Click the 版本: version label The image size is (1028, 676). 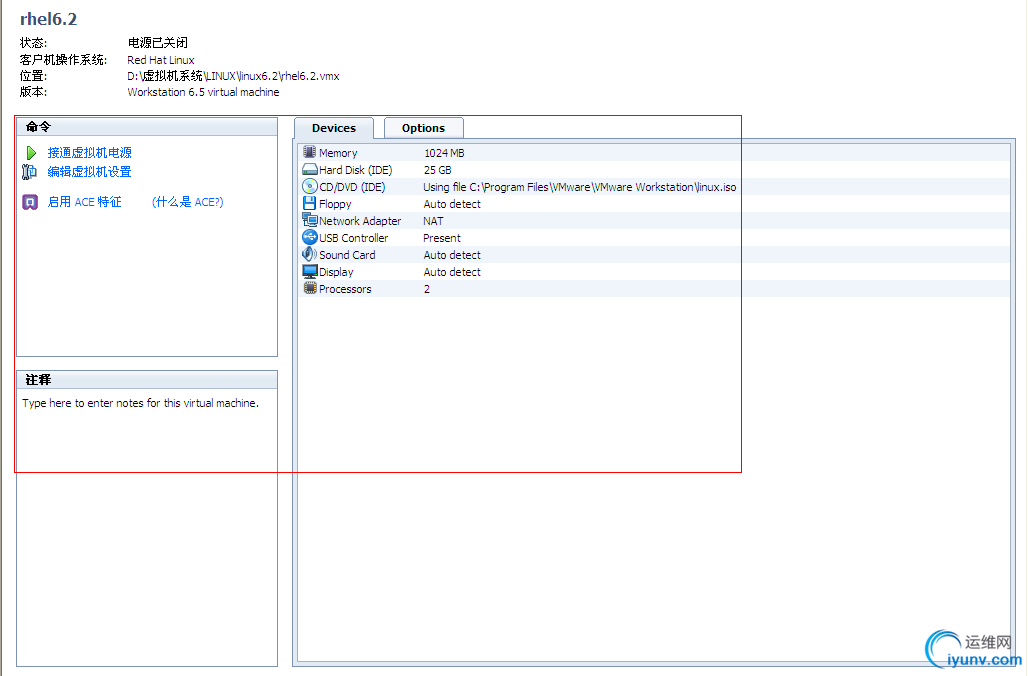coord(33,92)
